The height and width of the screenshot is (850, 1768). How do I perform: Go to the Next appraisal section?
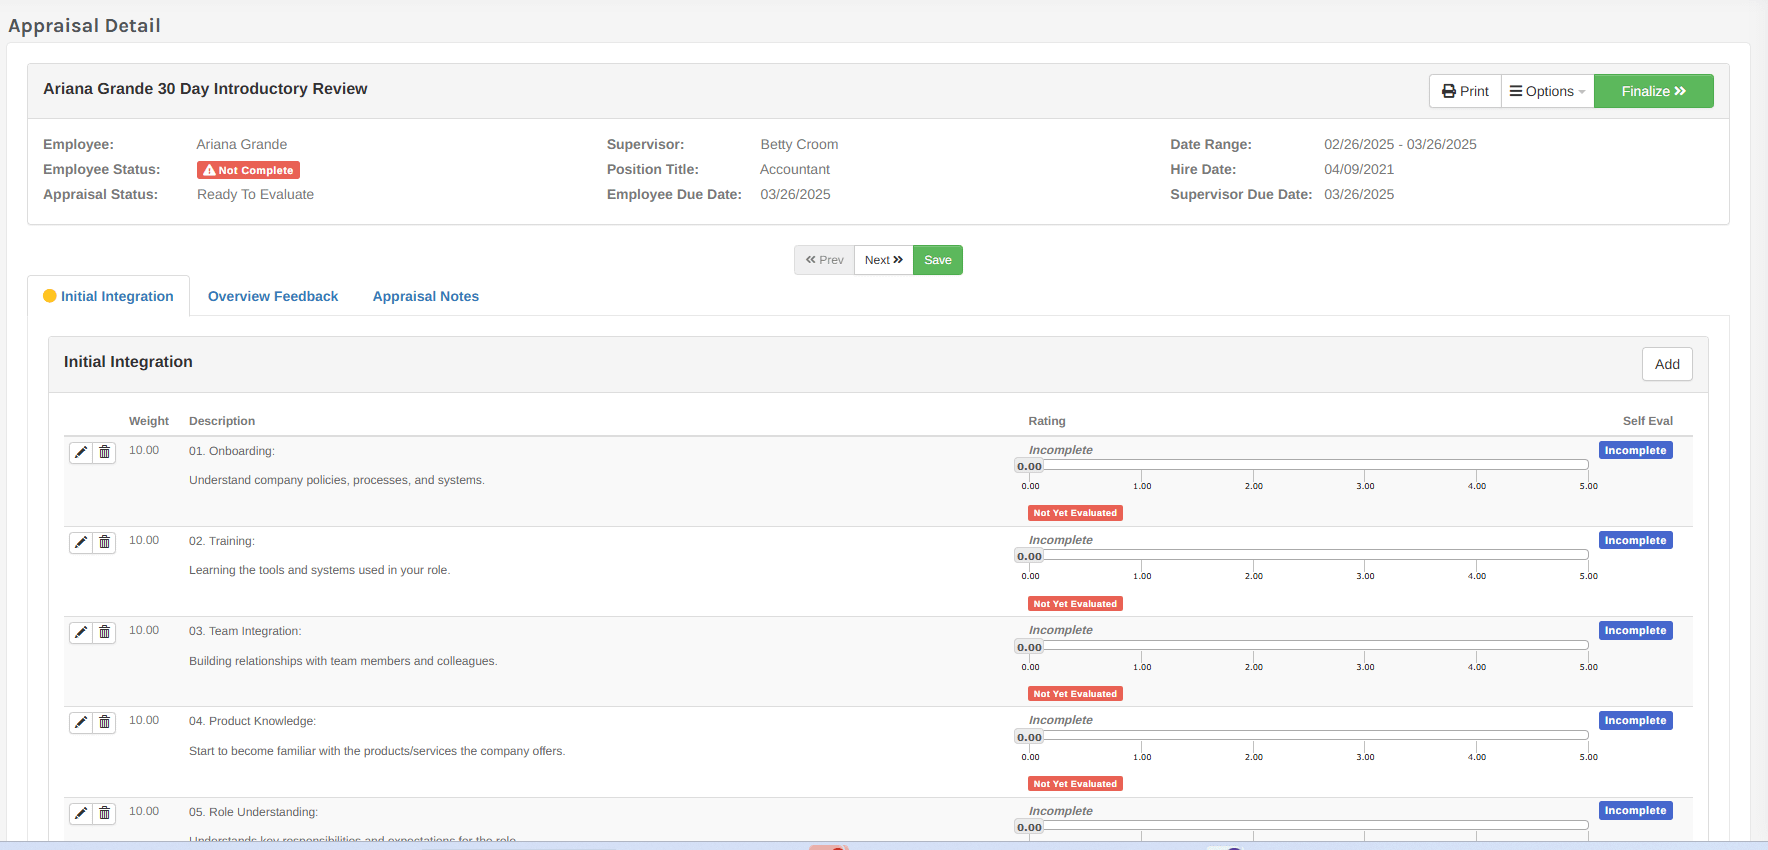pos(883,260)
